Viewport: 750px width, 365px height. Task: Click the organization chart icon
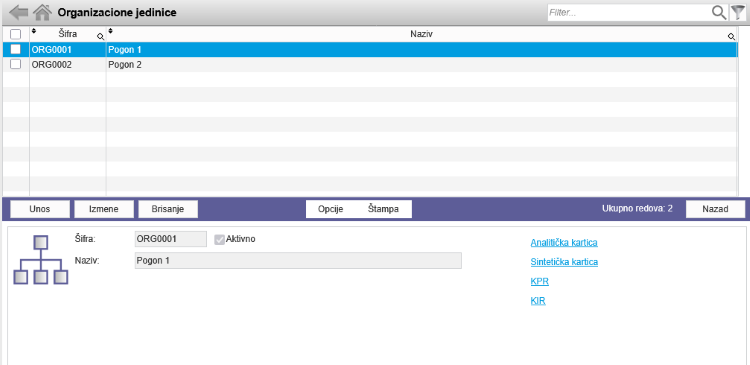(x=41, y=260)
